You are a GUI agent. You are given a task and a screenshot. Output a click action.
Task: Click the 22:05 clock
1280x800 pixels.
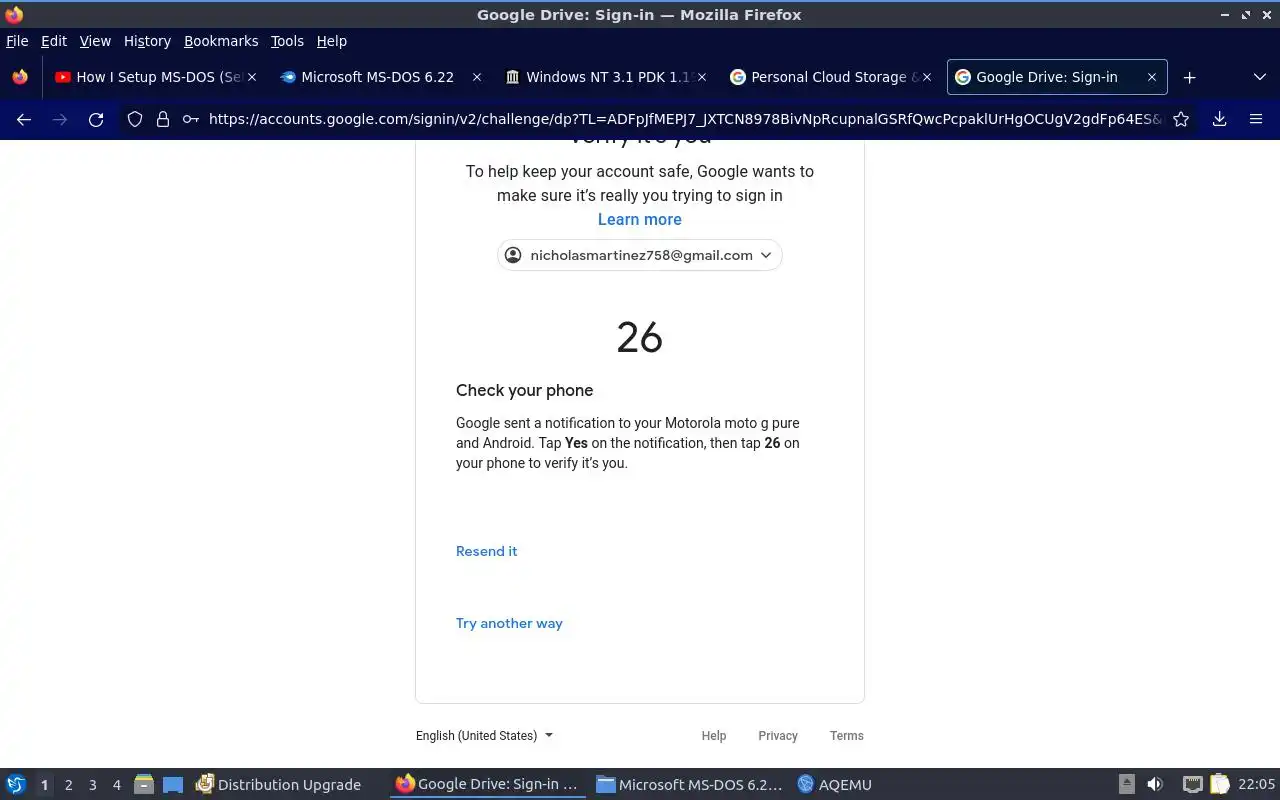click(x=1257, y=785)
